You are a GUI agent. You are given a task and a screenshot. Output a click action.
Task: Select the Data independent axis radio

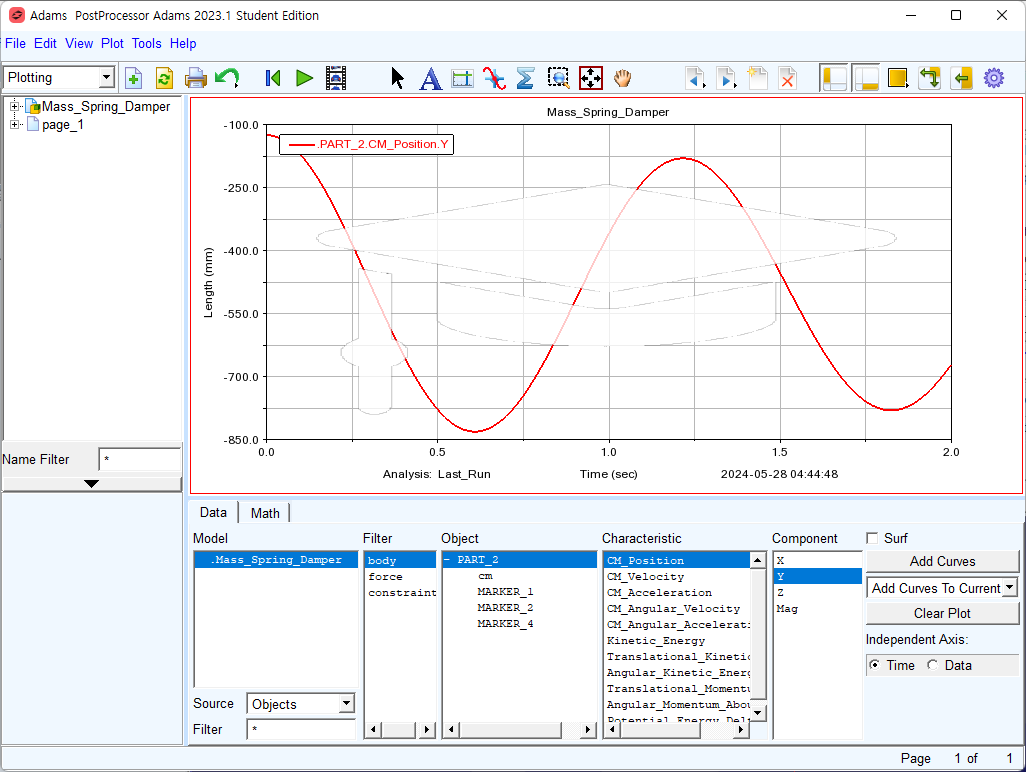click(932, 665)
